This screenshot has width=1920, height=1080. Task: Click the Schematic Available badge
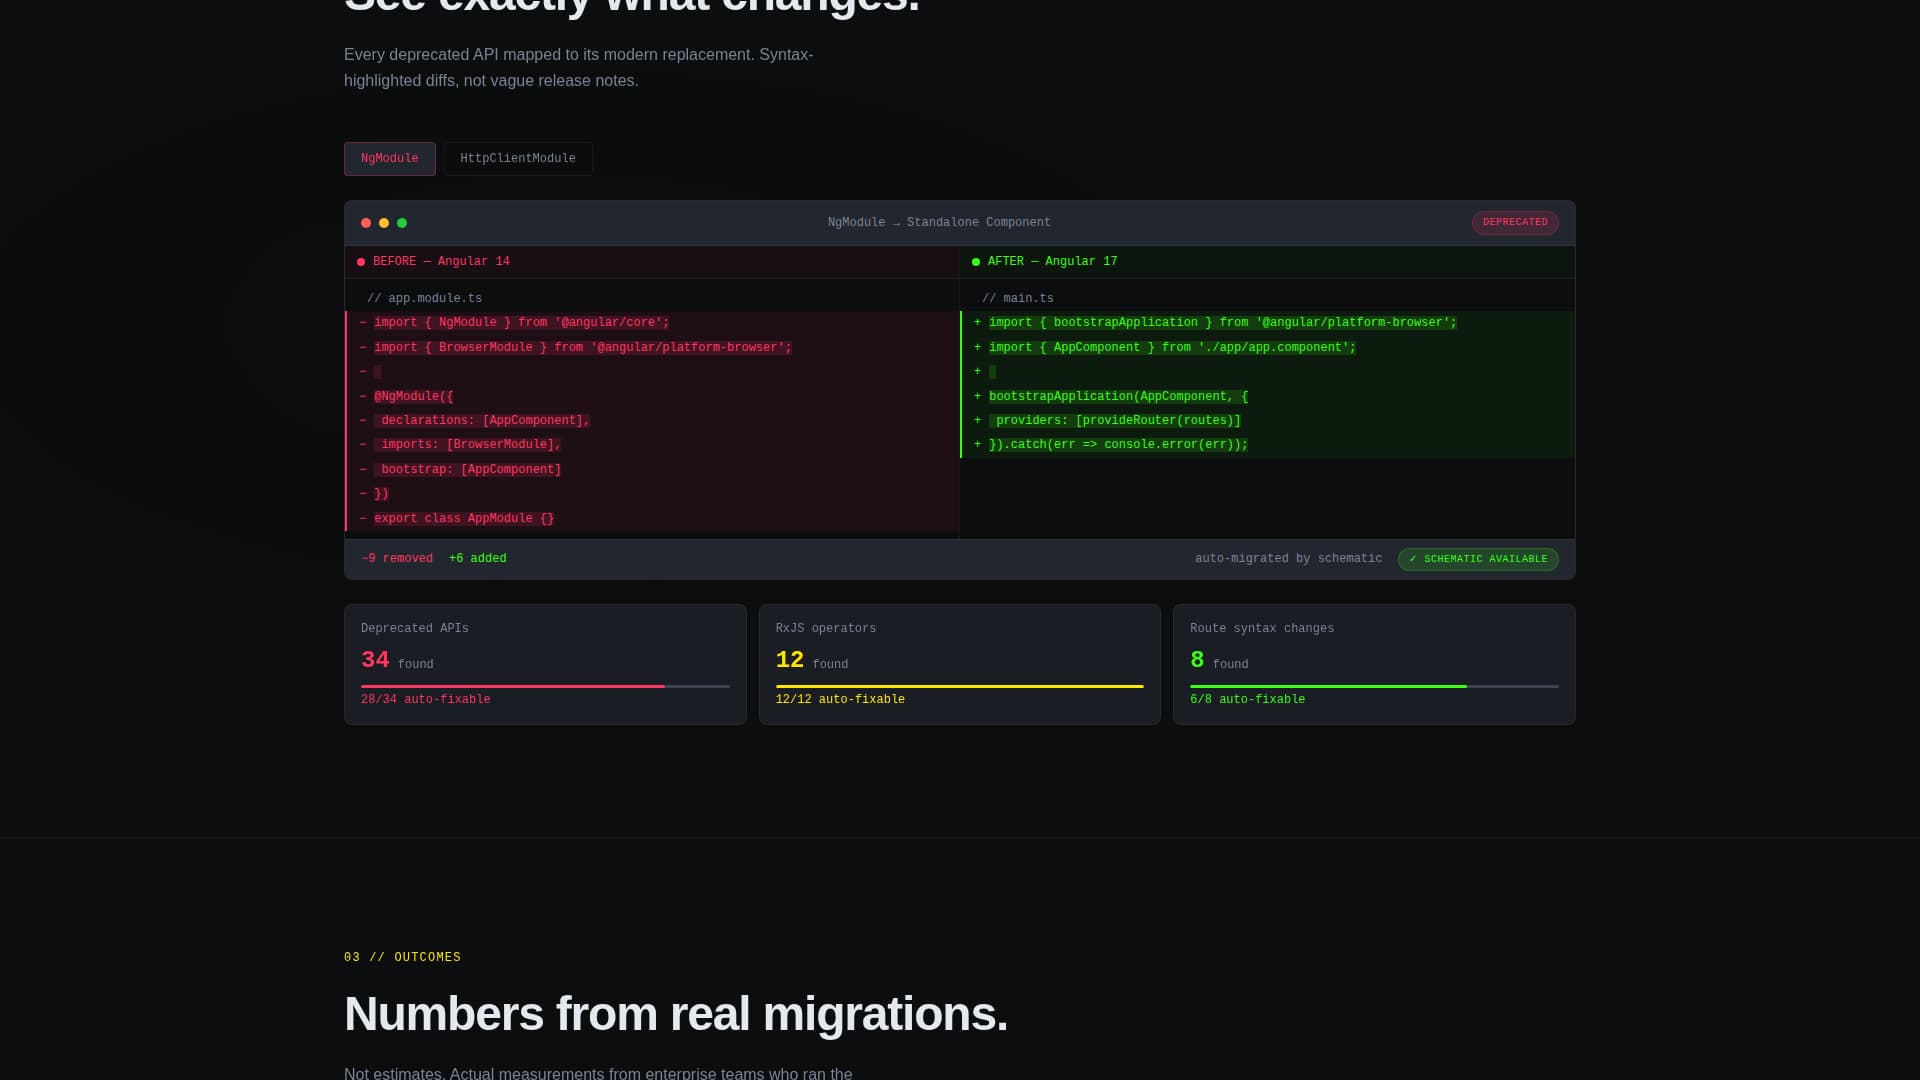tap(1478, 559)
